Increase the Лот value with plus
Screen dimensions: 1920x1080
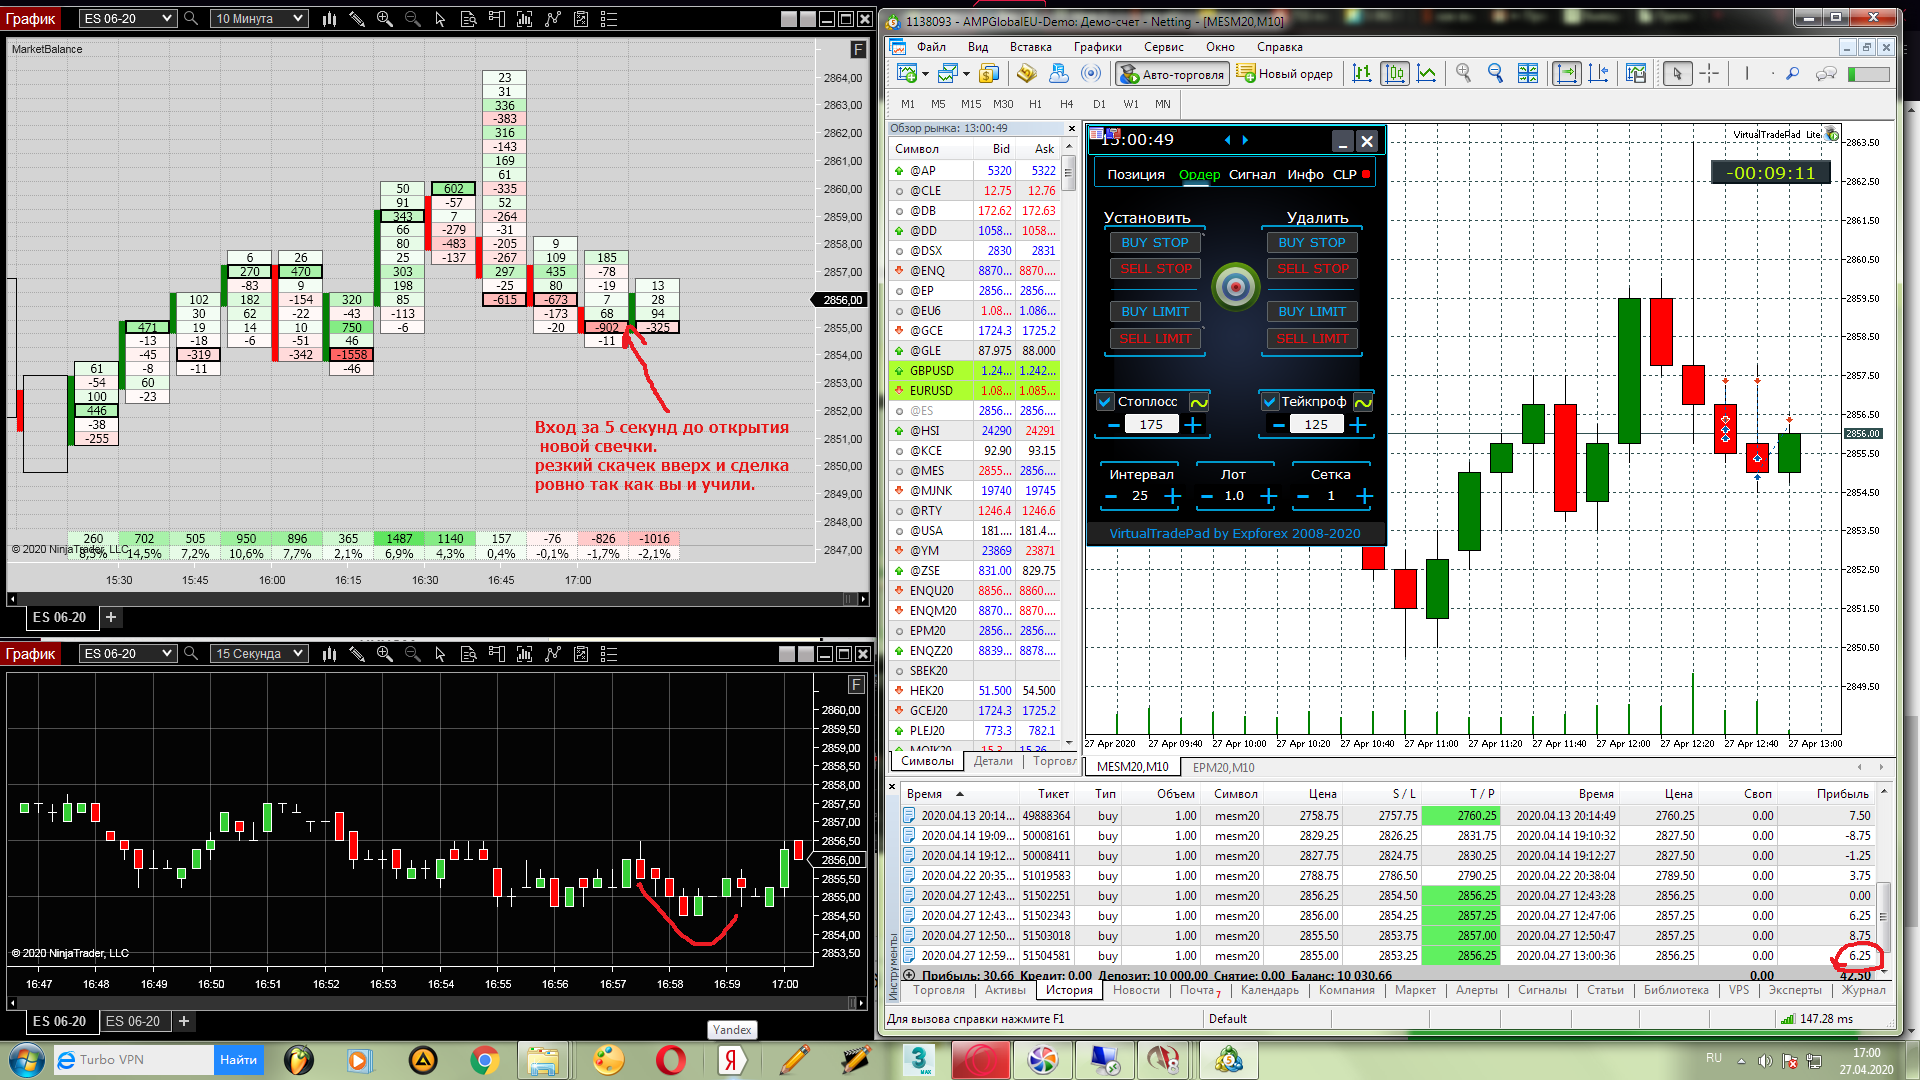click(1269, 496)
